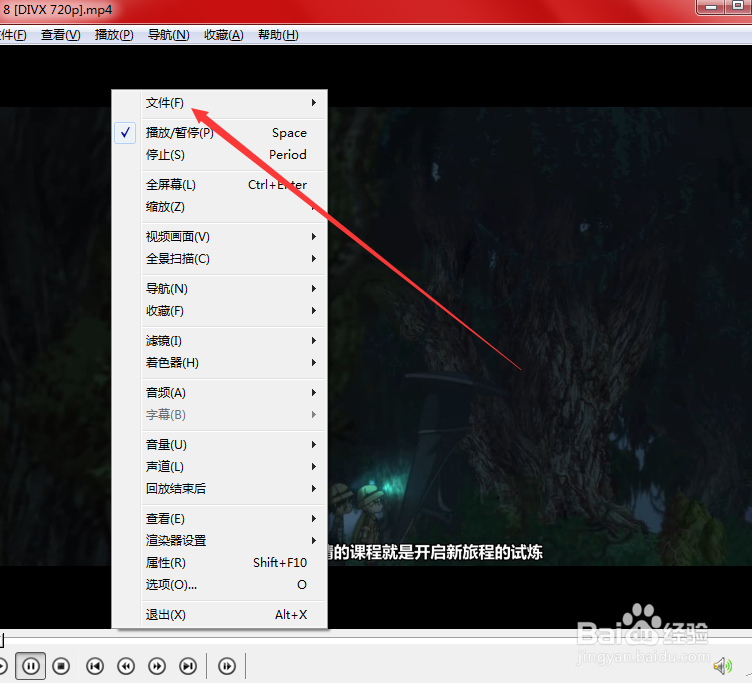This screenshot has width=752, height=683.
Task: Choose 停止(S) in the context menu
Action: tap(220, 155)
